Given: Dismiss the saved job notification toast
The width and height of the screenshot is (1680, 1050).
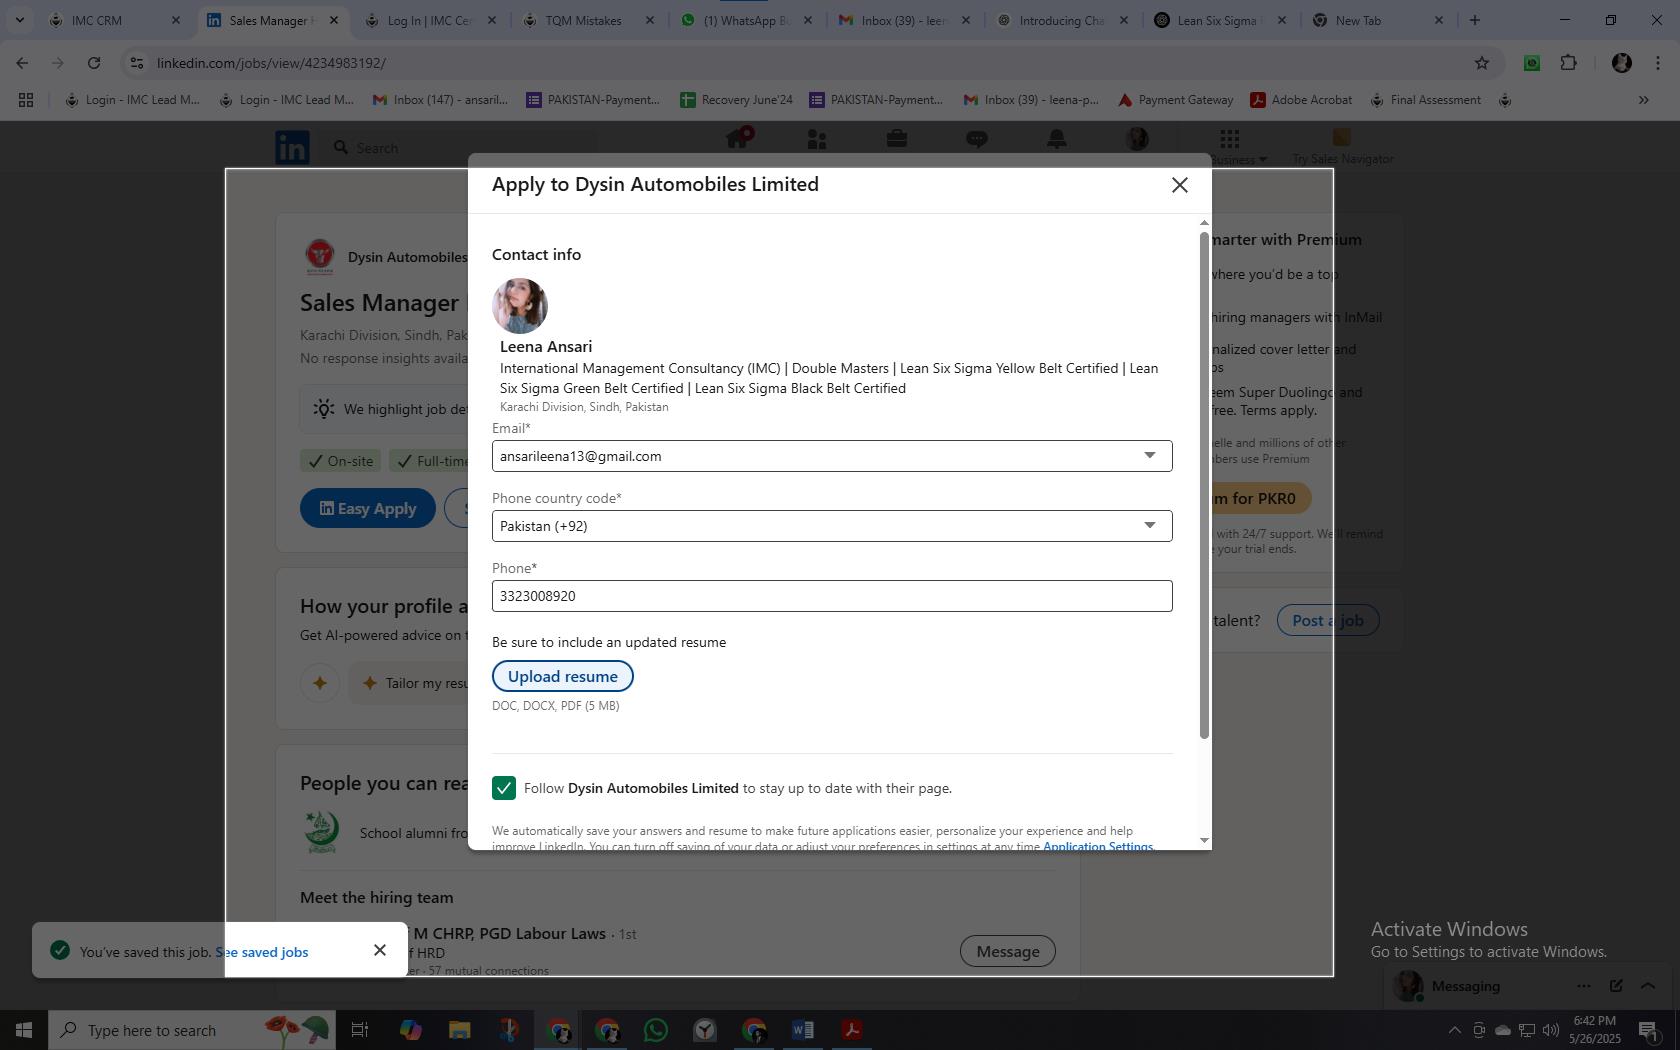Looking at the screenshot, I should (x=380, y=950).
